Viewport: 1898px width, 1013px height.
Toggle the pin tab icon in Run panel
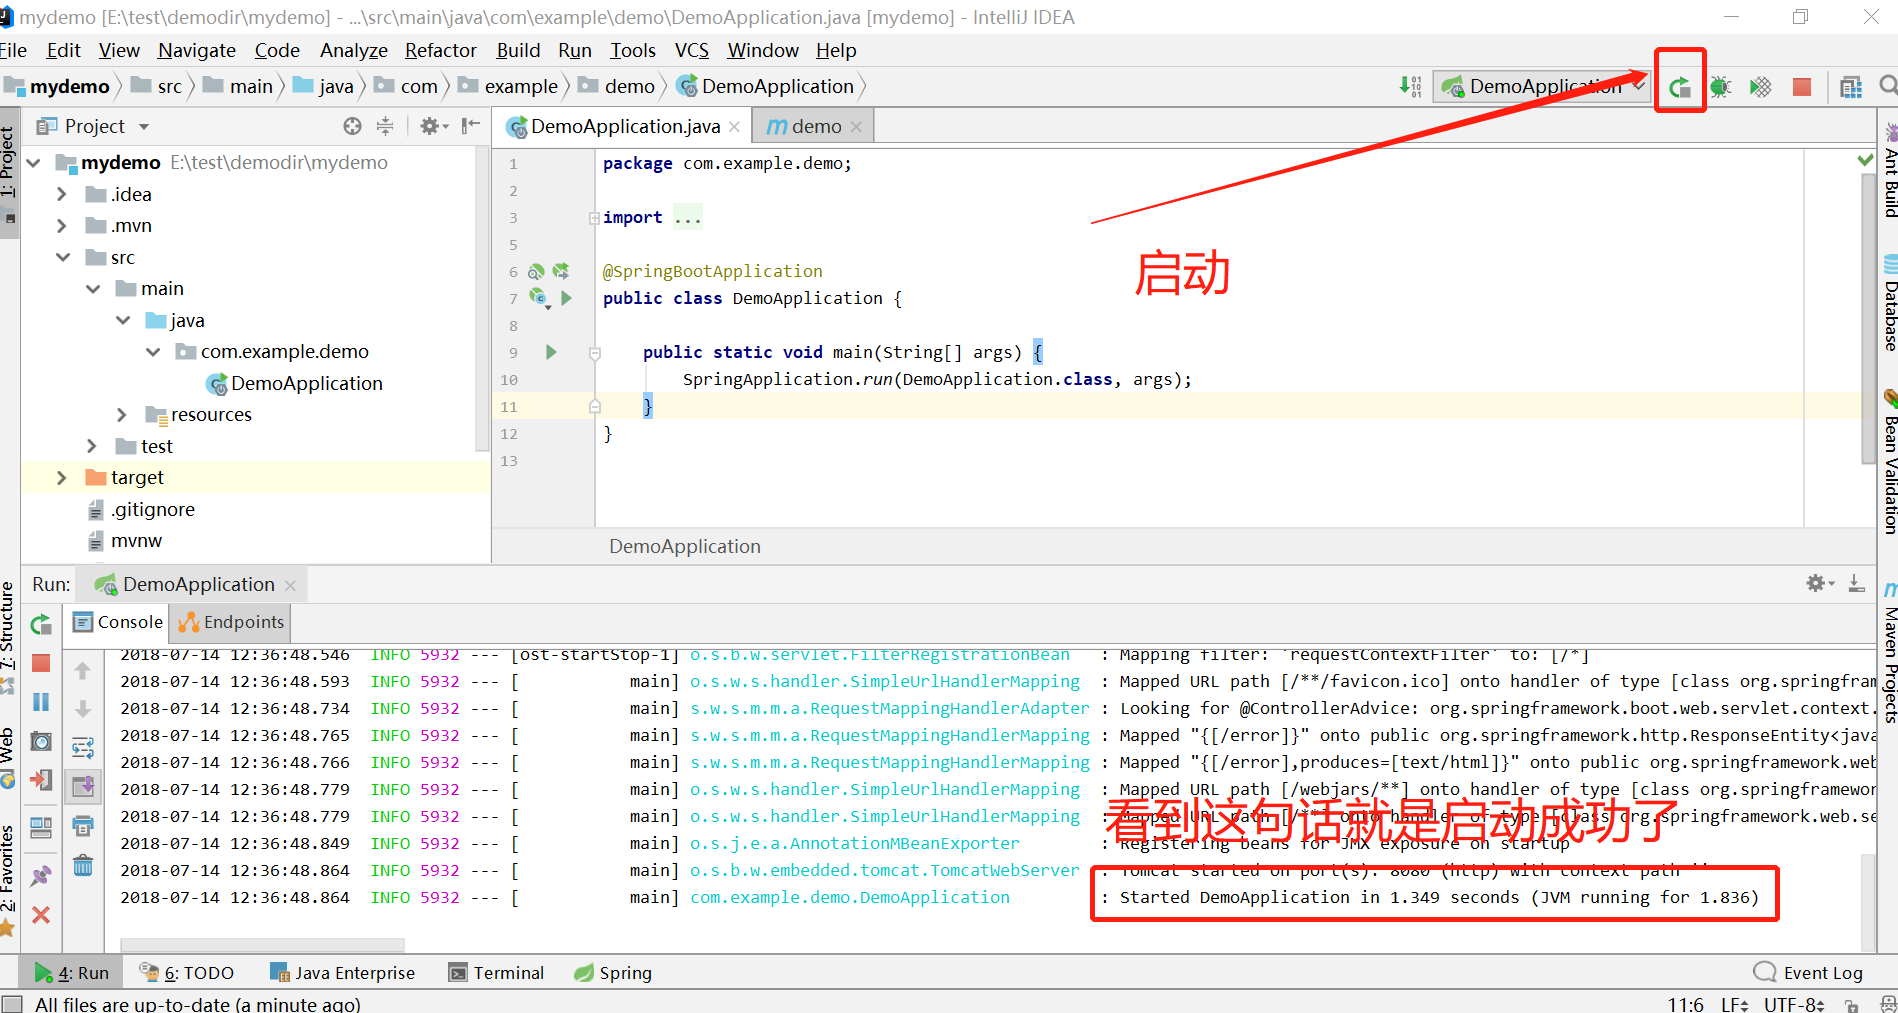click(41, 876)
